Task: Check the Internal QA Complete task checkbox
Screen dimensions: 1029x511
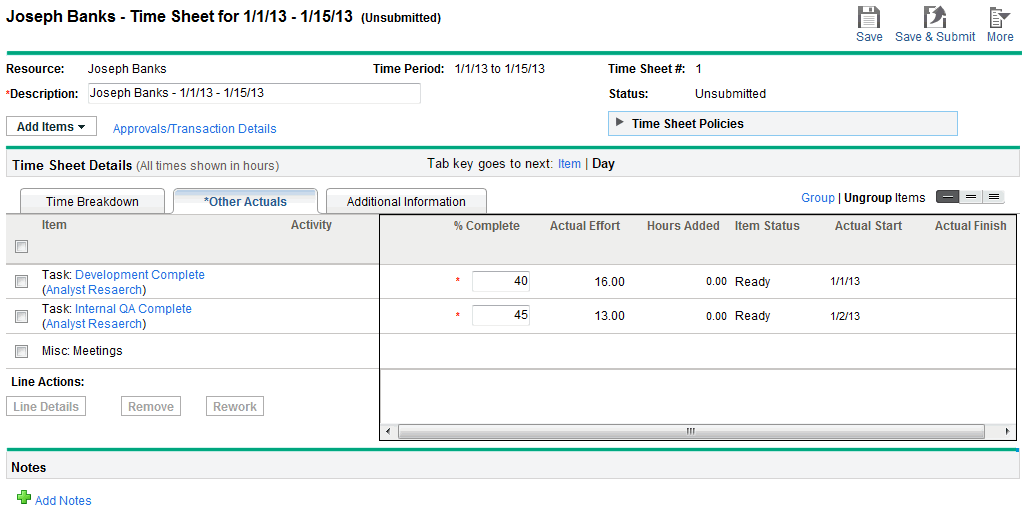Action: pos(22,316)
